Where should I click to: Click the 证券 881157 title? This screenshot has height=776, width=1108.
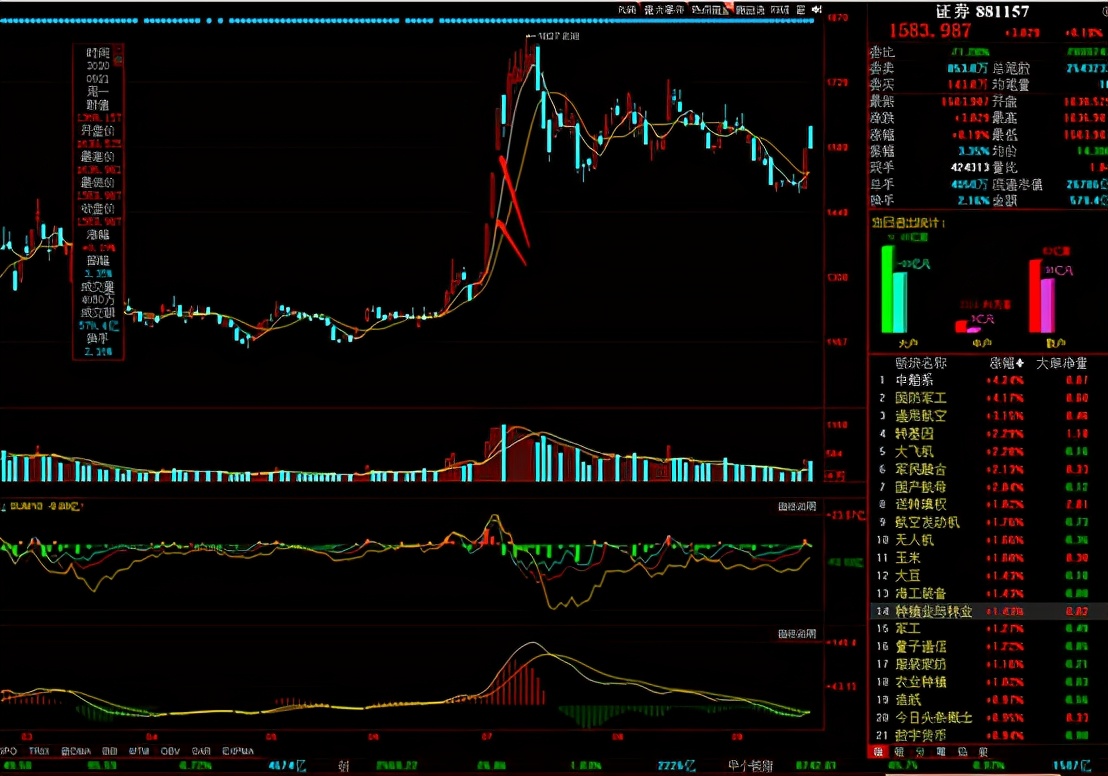[x=982, y=11]
